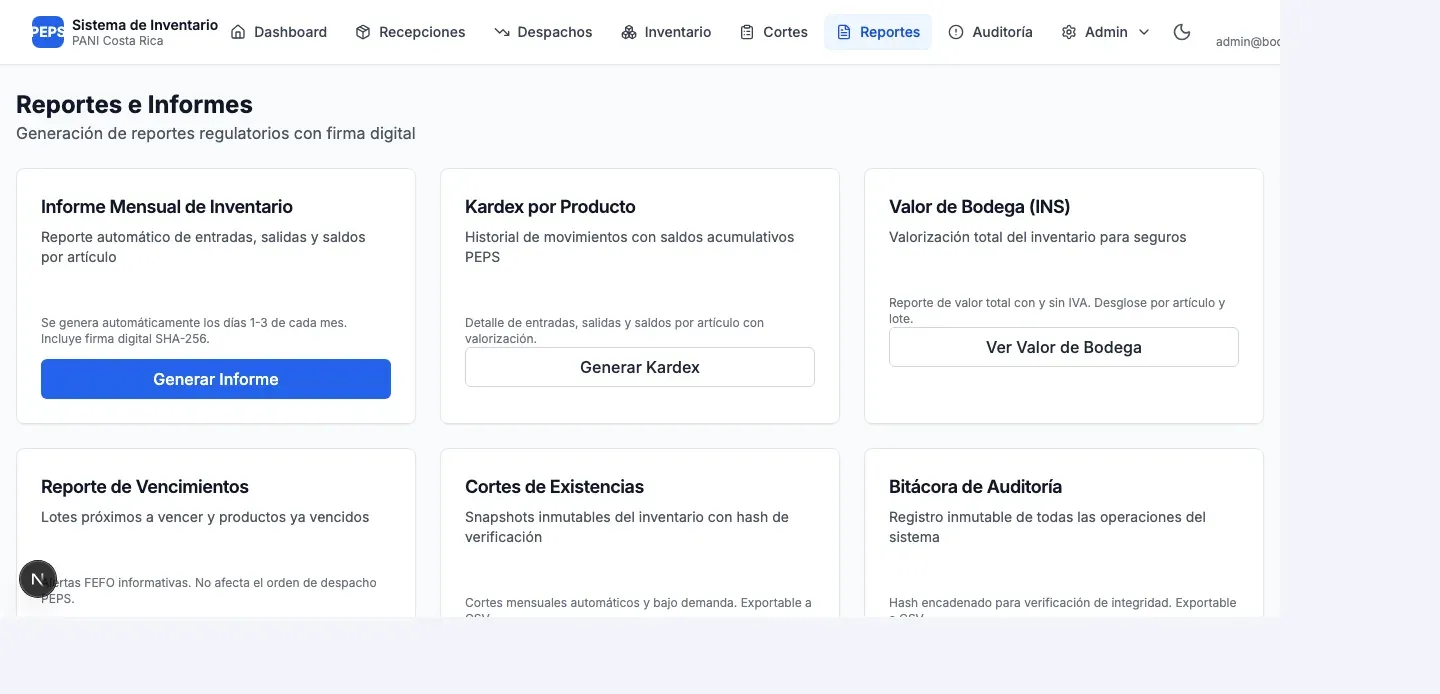Click the Reportes e Informes page title

pyautogui.click(x=134, y=104)
